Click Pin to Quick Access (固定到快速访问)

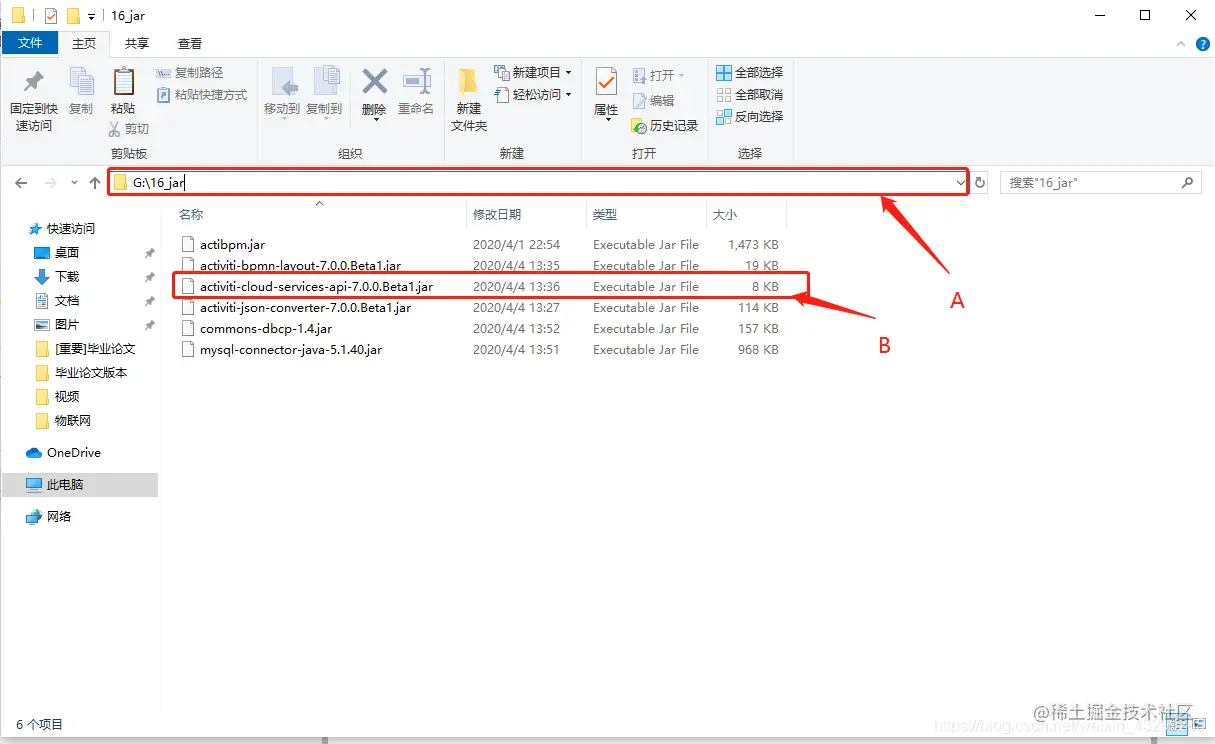pos(34,100)
